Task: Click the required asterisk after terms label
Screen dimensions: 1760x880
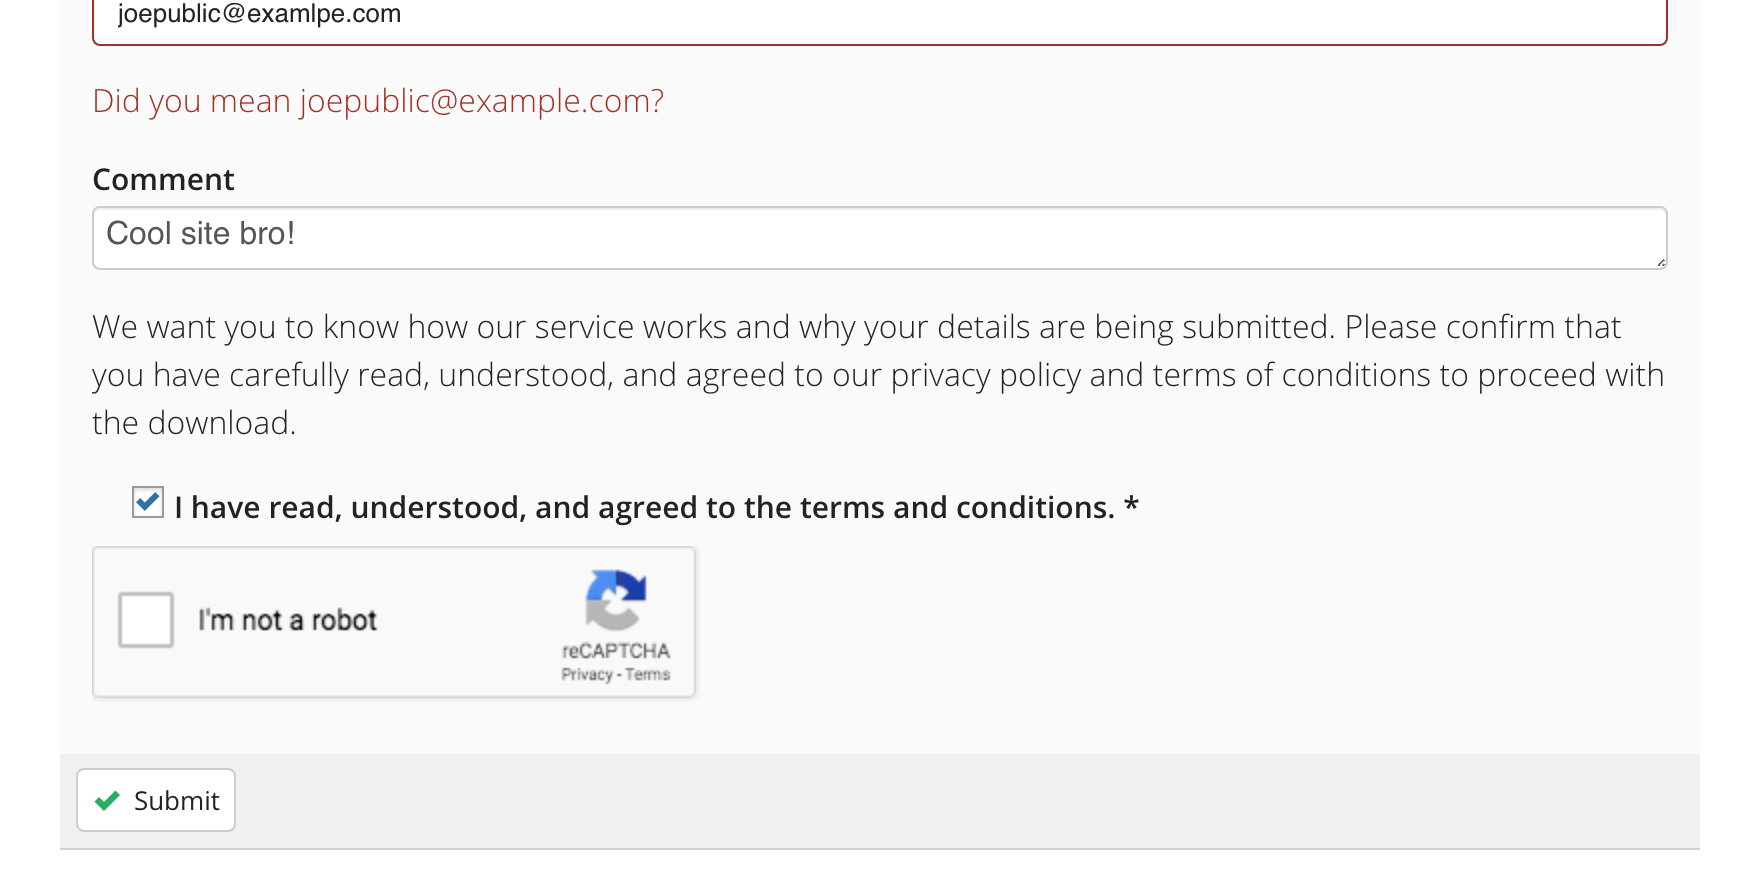Action: [1131, 506]
